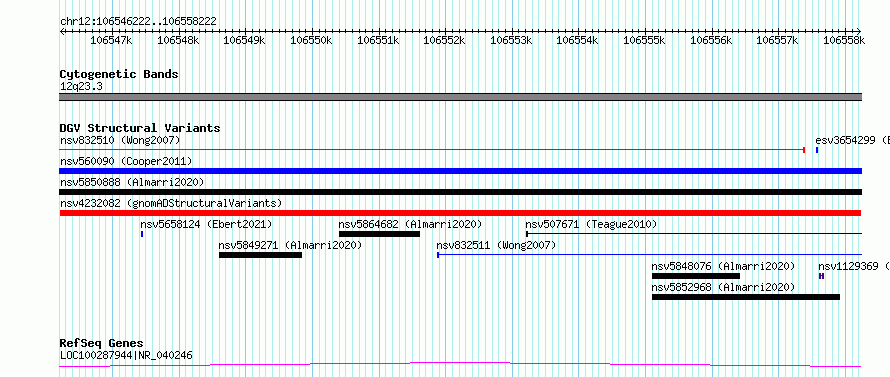The image size is (890, 377).
Task: Click the 106547k ruler tick label
Action: click(112, 40)
